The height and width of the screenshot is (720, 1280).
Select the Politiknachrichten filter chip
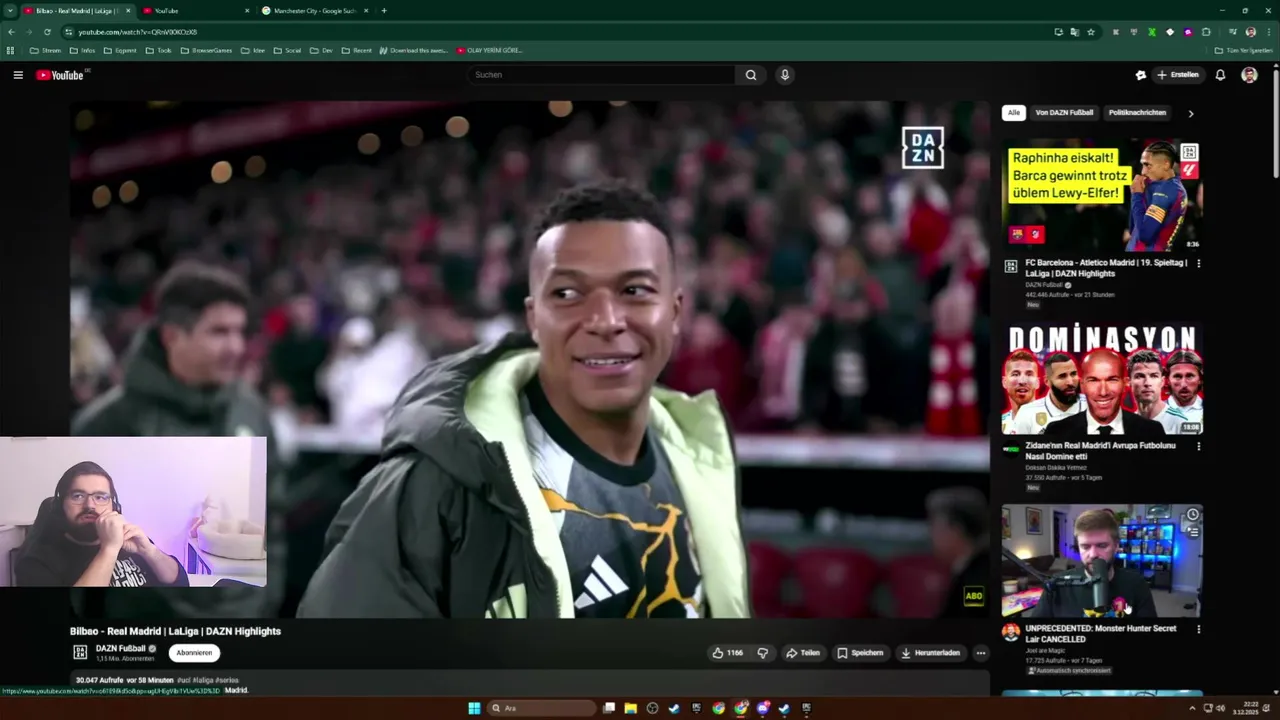tap(1137, 113)
